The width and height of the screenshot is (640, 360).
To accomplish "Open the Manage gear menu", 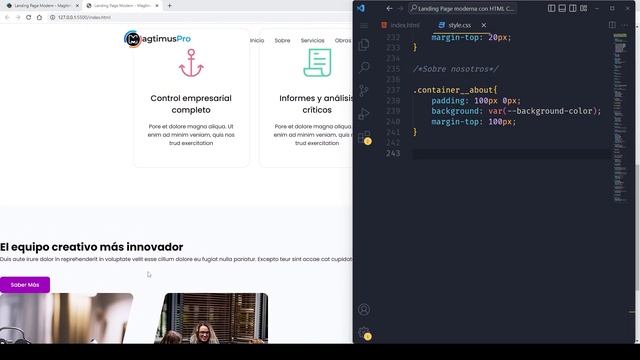I will [364, 333].
